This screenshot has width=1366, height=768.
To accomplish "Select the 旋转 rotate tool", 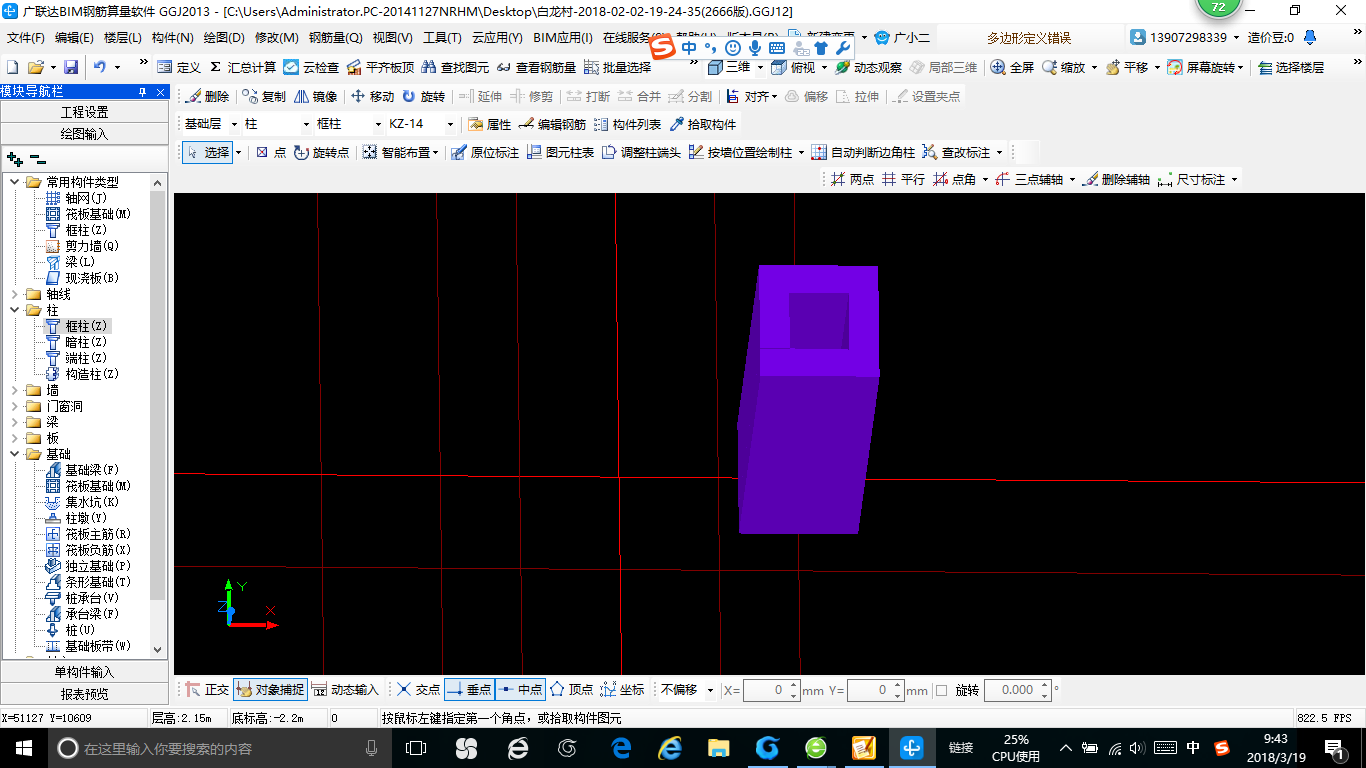I will pyautogui.click(x=424, y=96).
